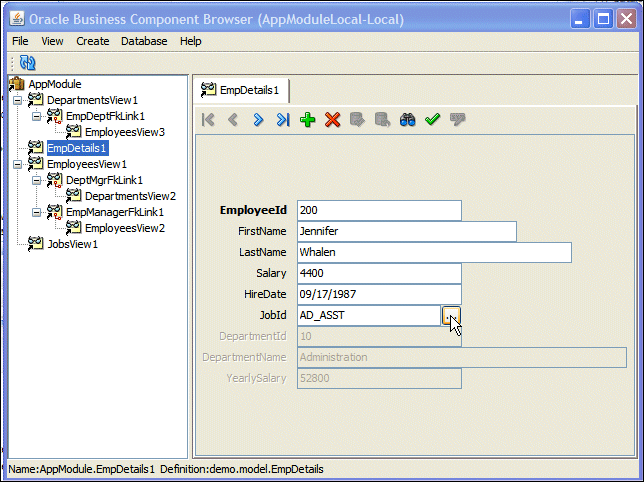
Task: Go to first record navigation icon
Action: (208, 119)
